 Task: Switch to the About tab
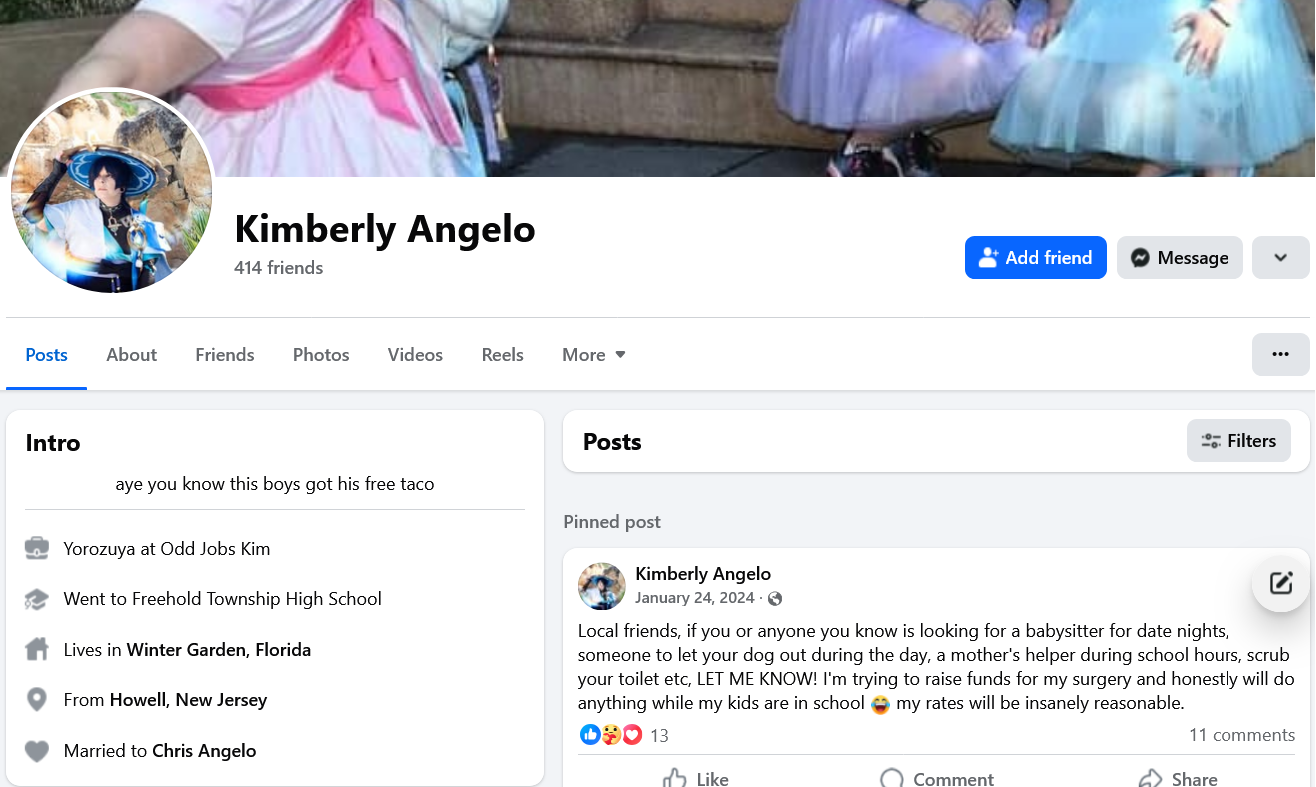[131, 355]
